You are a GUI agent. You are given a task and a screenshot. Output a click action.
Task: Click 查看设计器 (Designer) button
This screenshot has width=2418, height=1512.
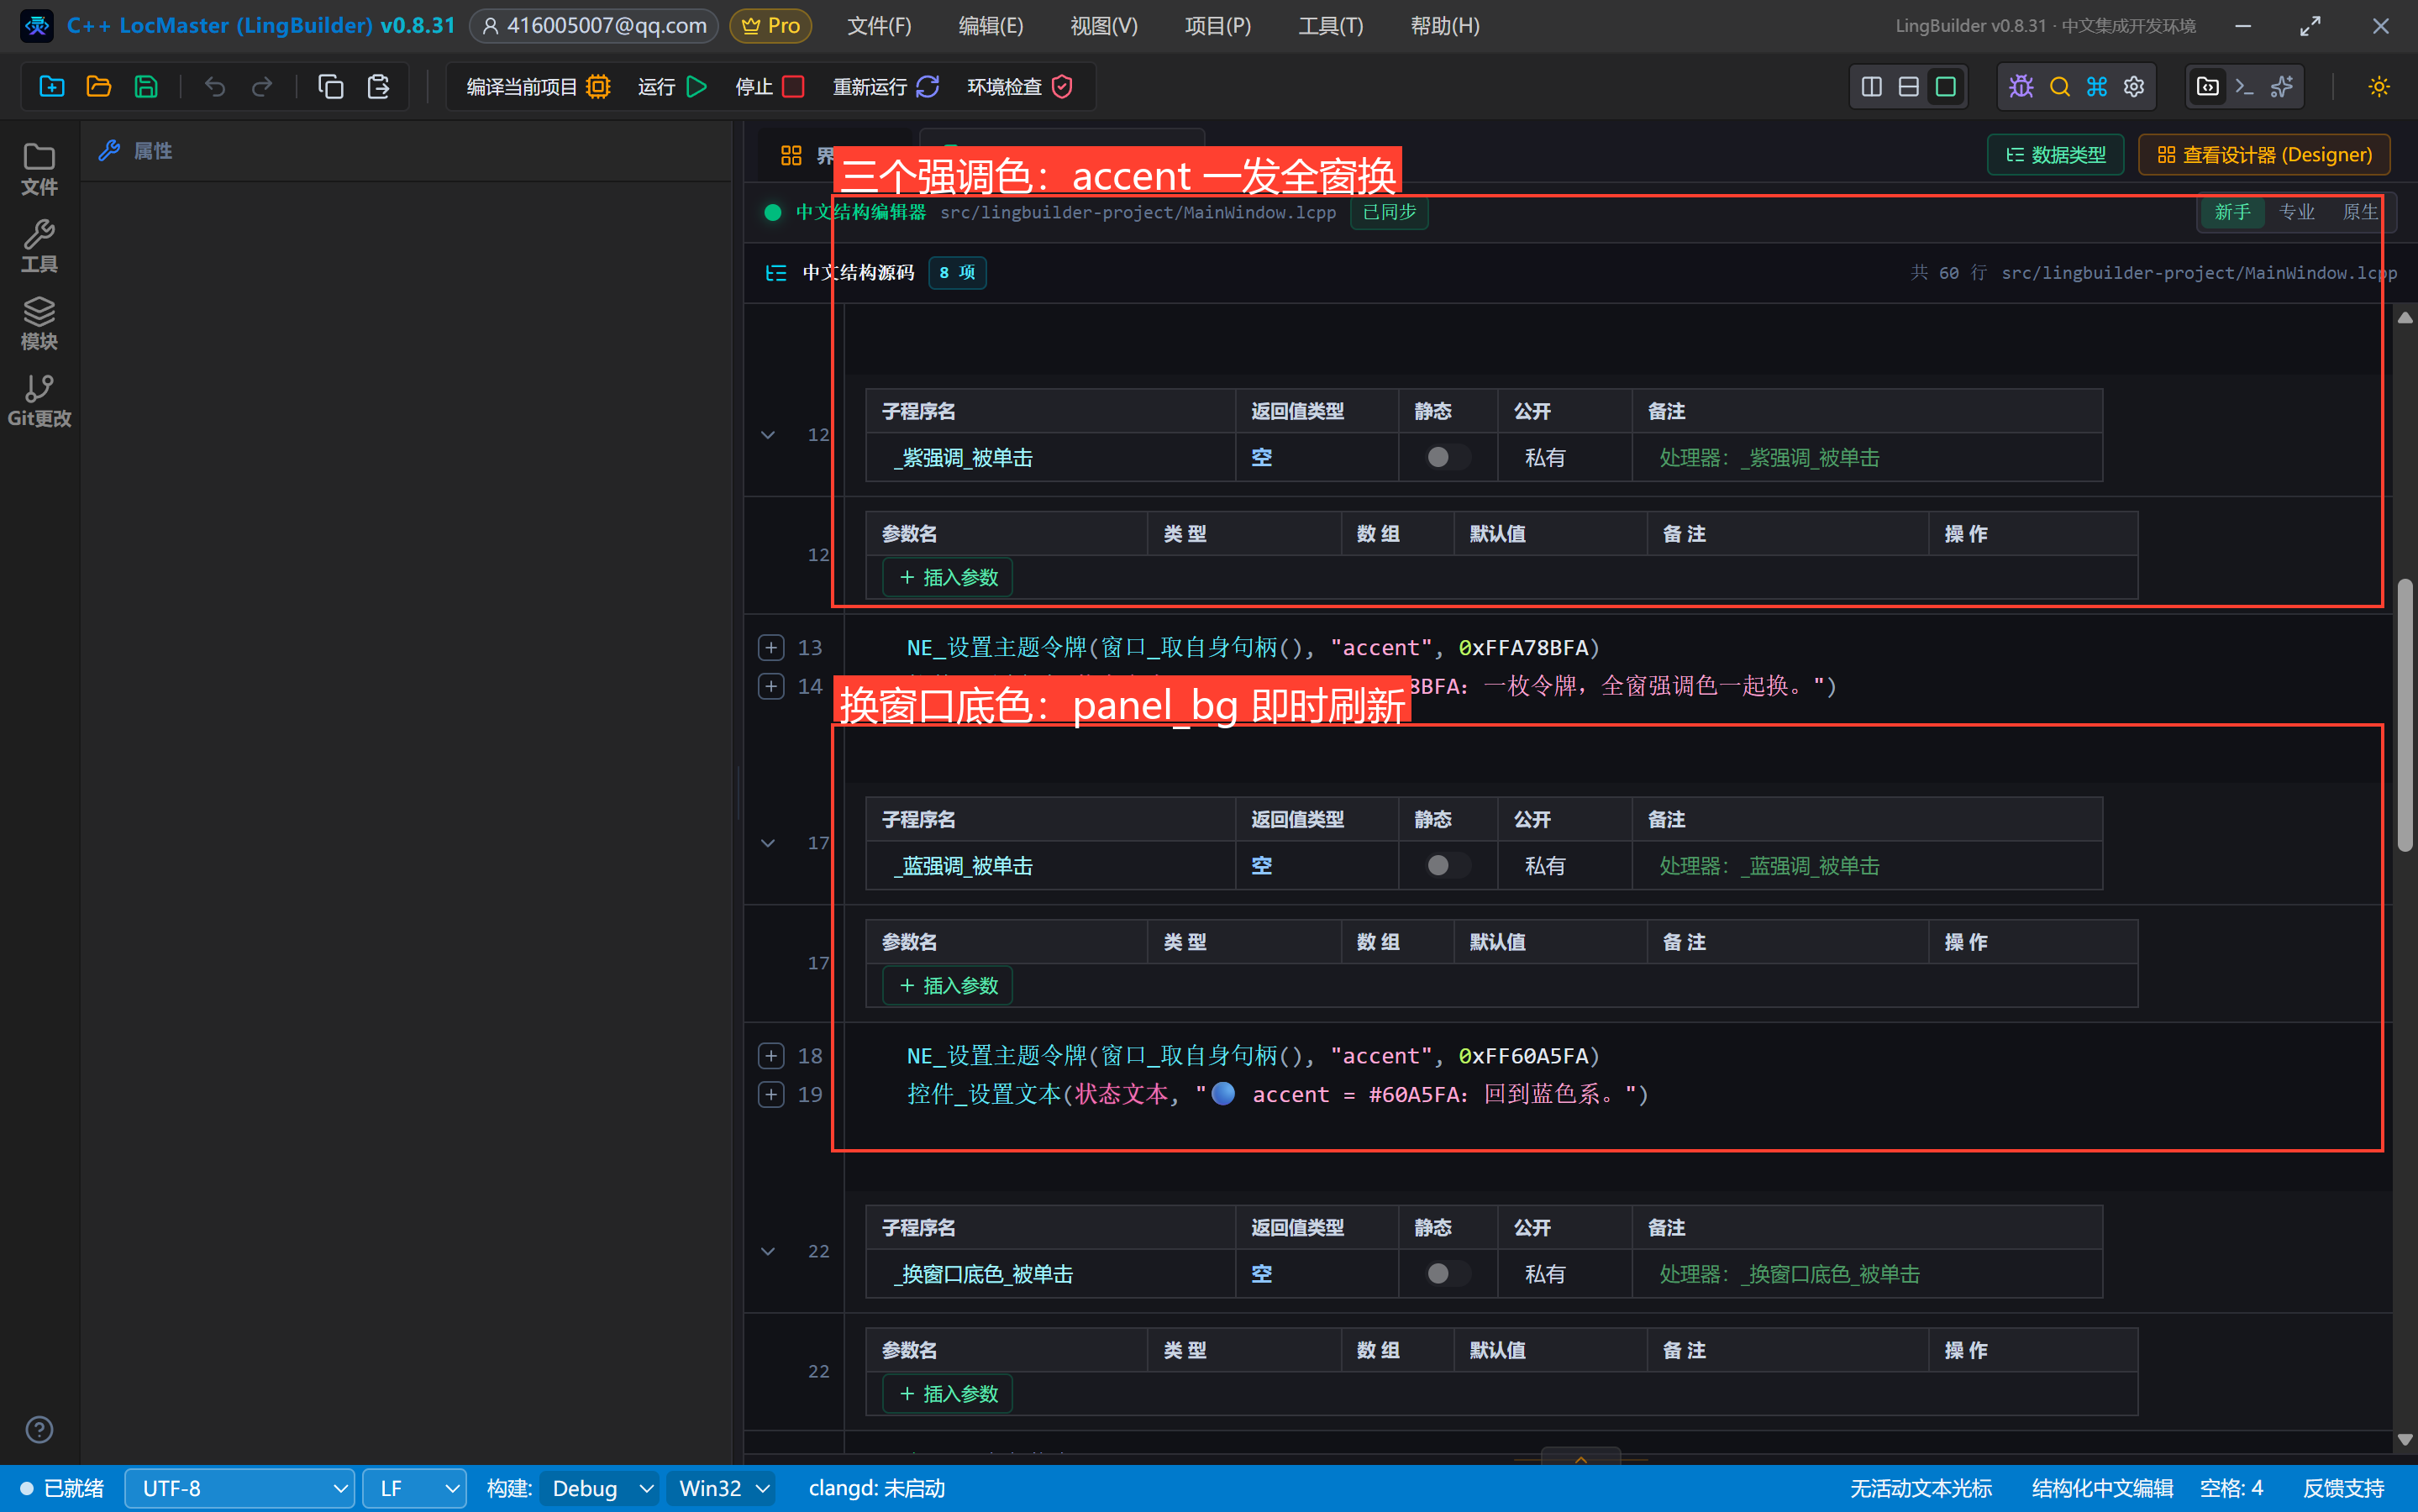click(x=2264, y=155)
